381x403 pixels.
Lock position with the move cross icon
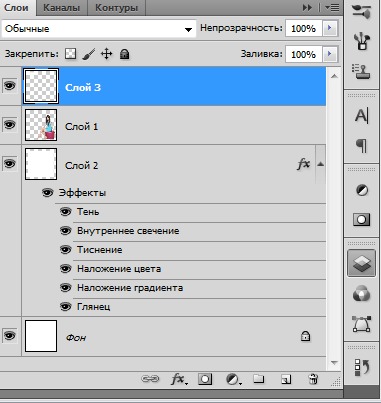(106, 54)
